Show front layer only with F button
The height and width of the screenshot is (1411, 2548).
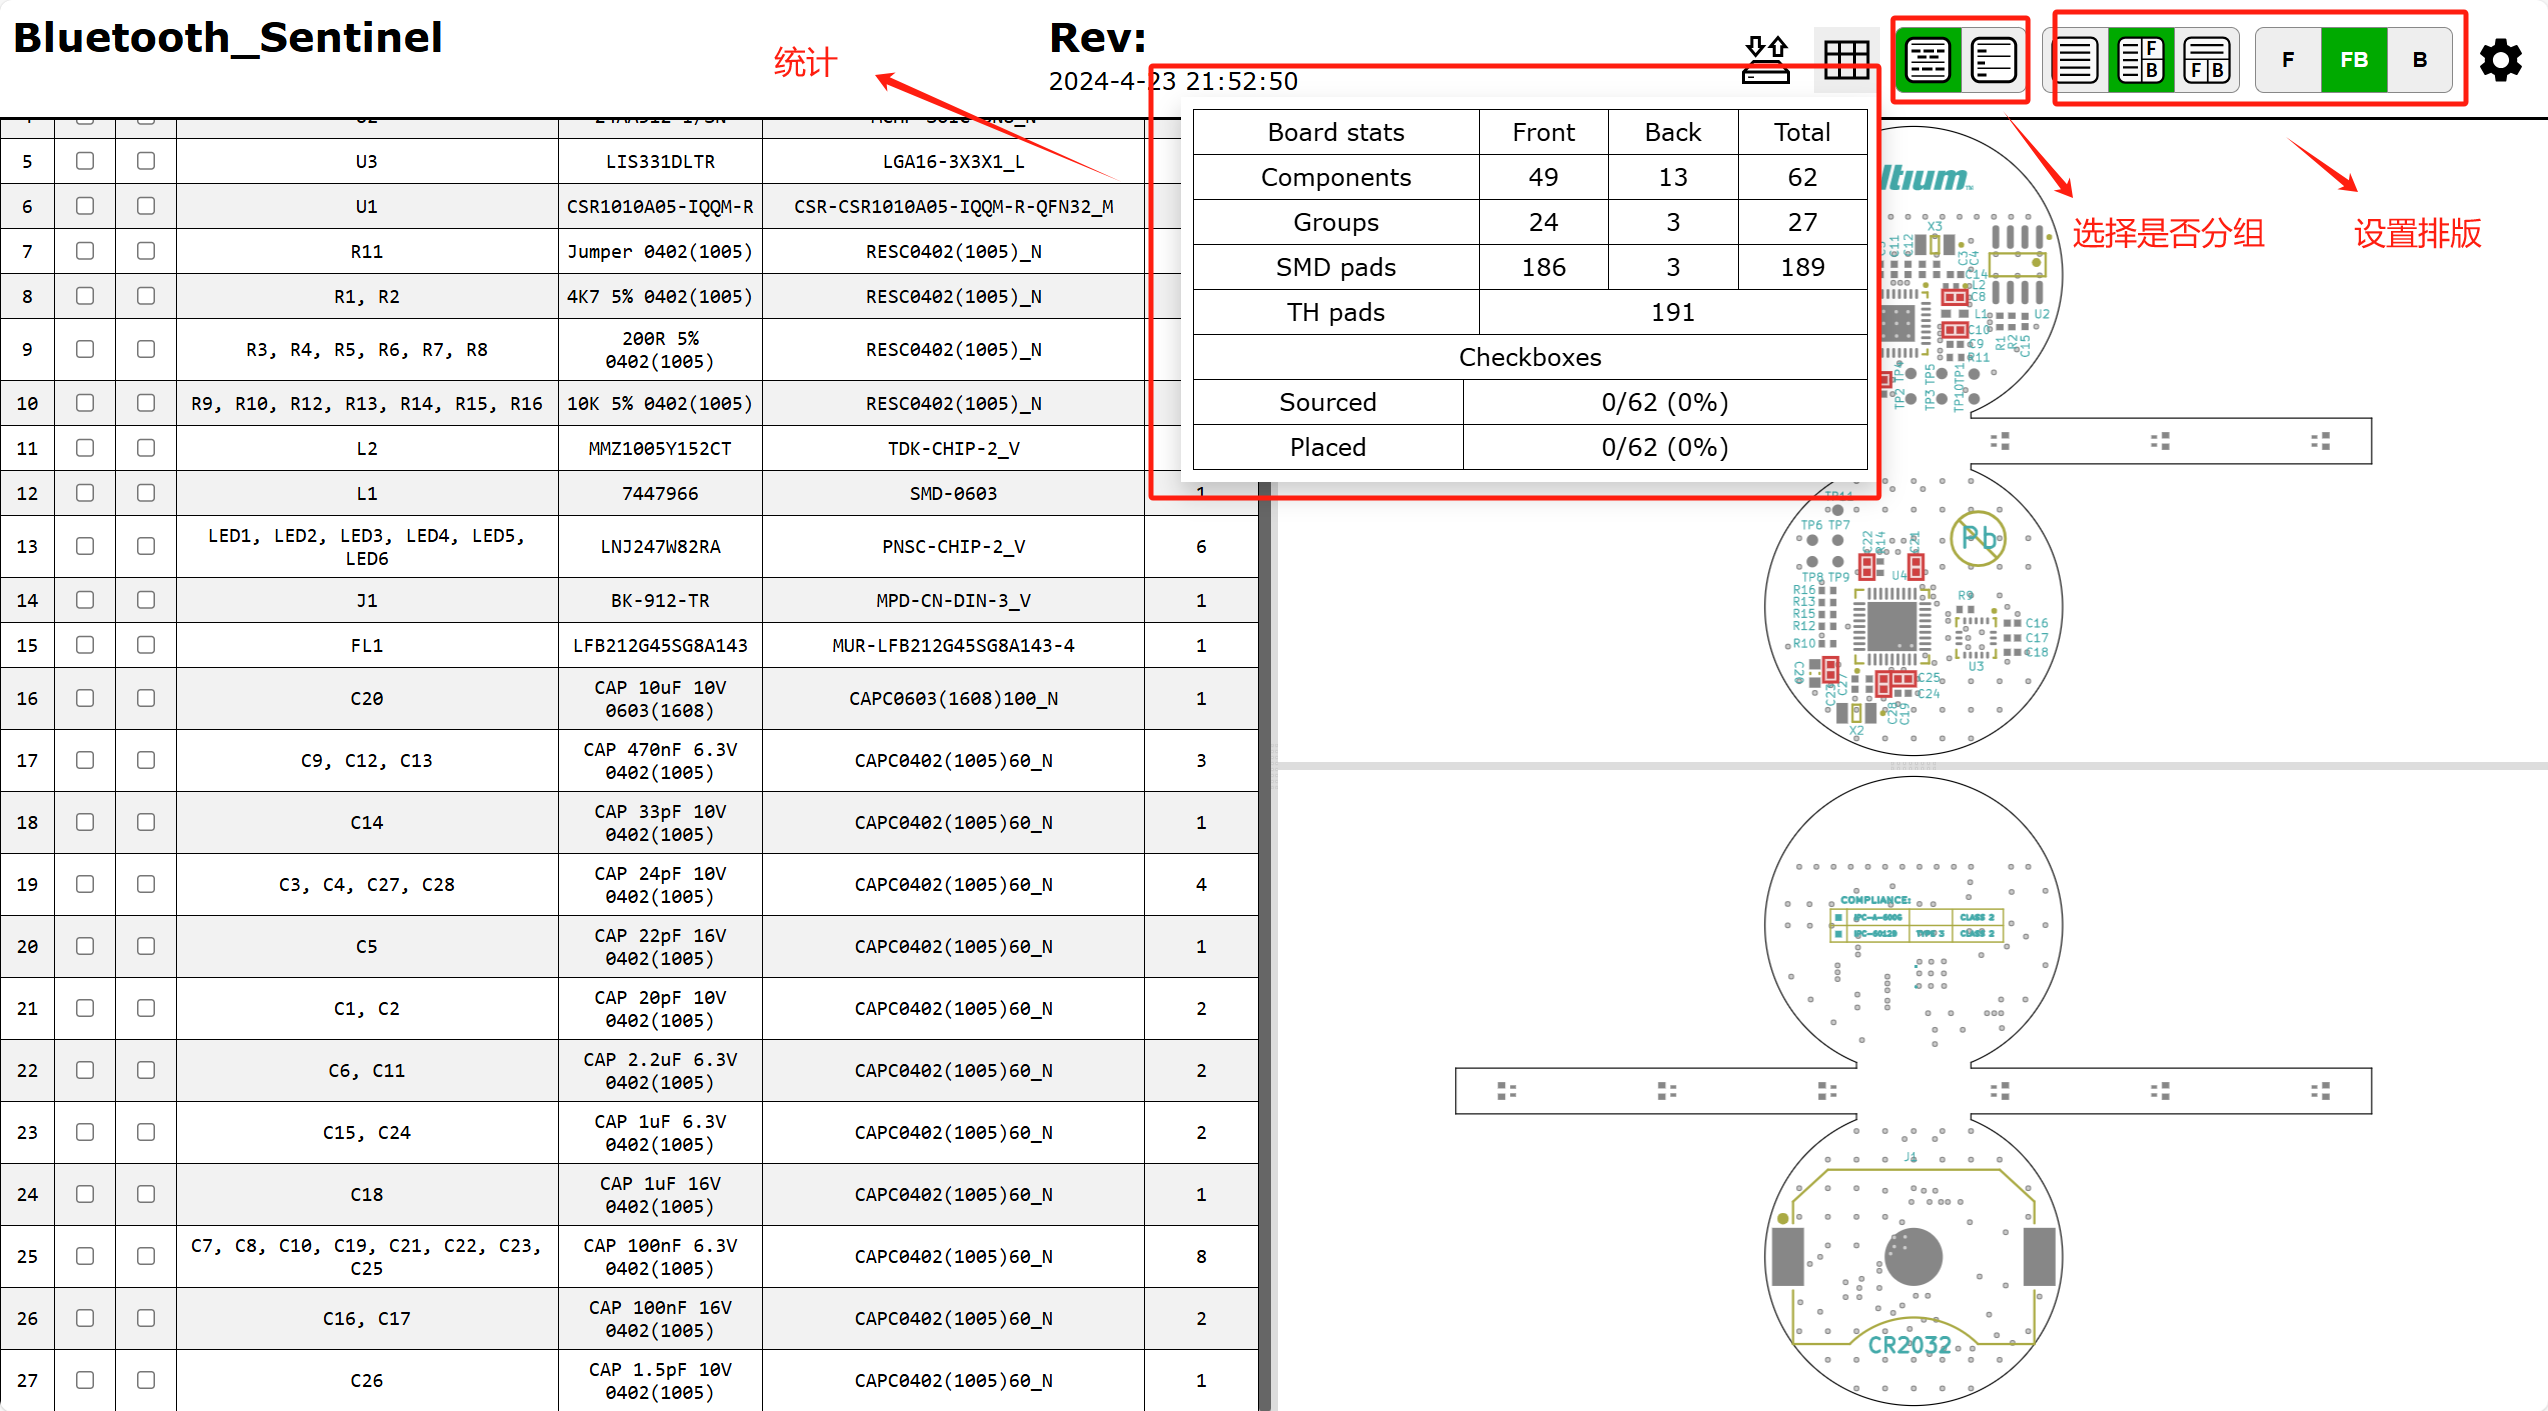(x=2288, y=60)
